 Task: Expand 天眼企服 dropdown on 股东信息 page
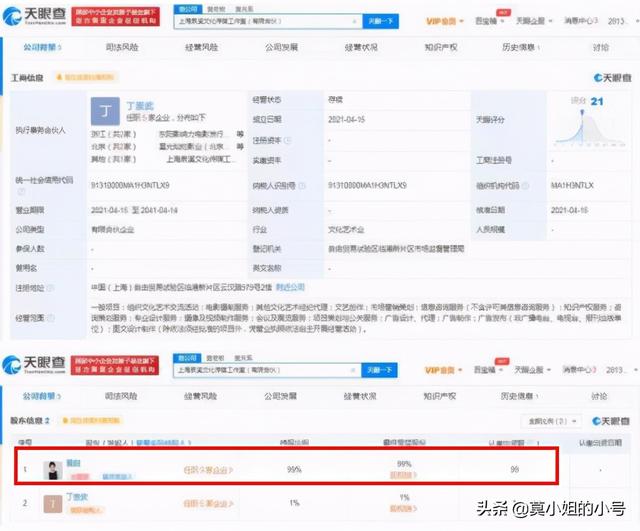(533, 370)
